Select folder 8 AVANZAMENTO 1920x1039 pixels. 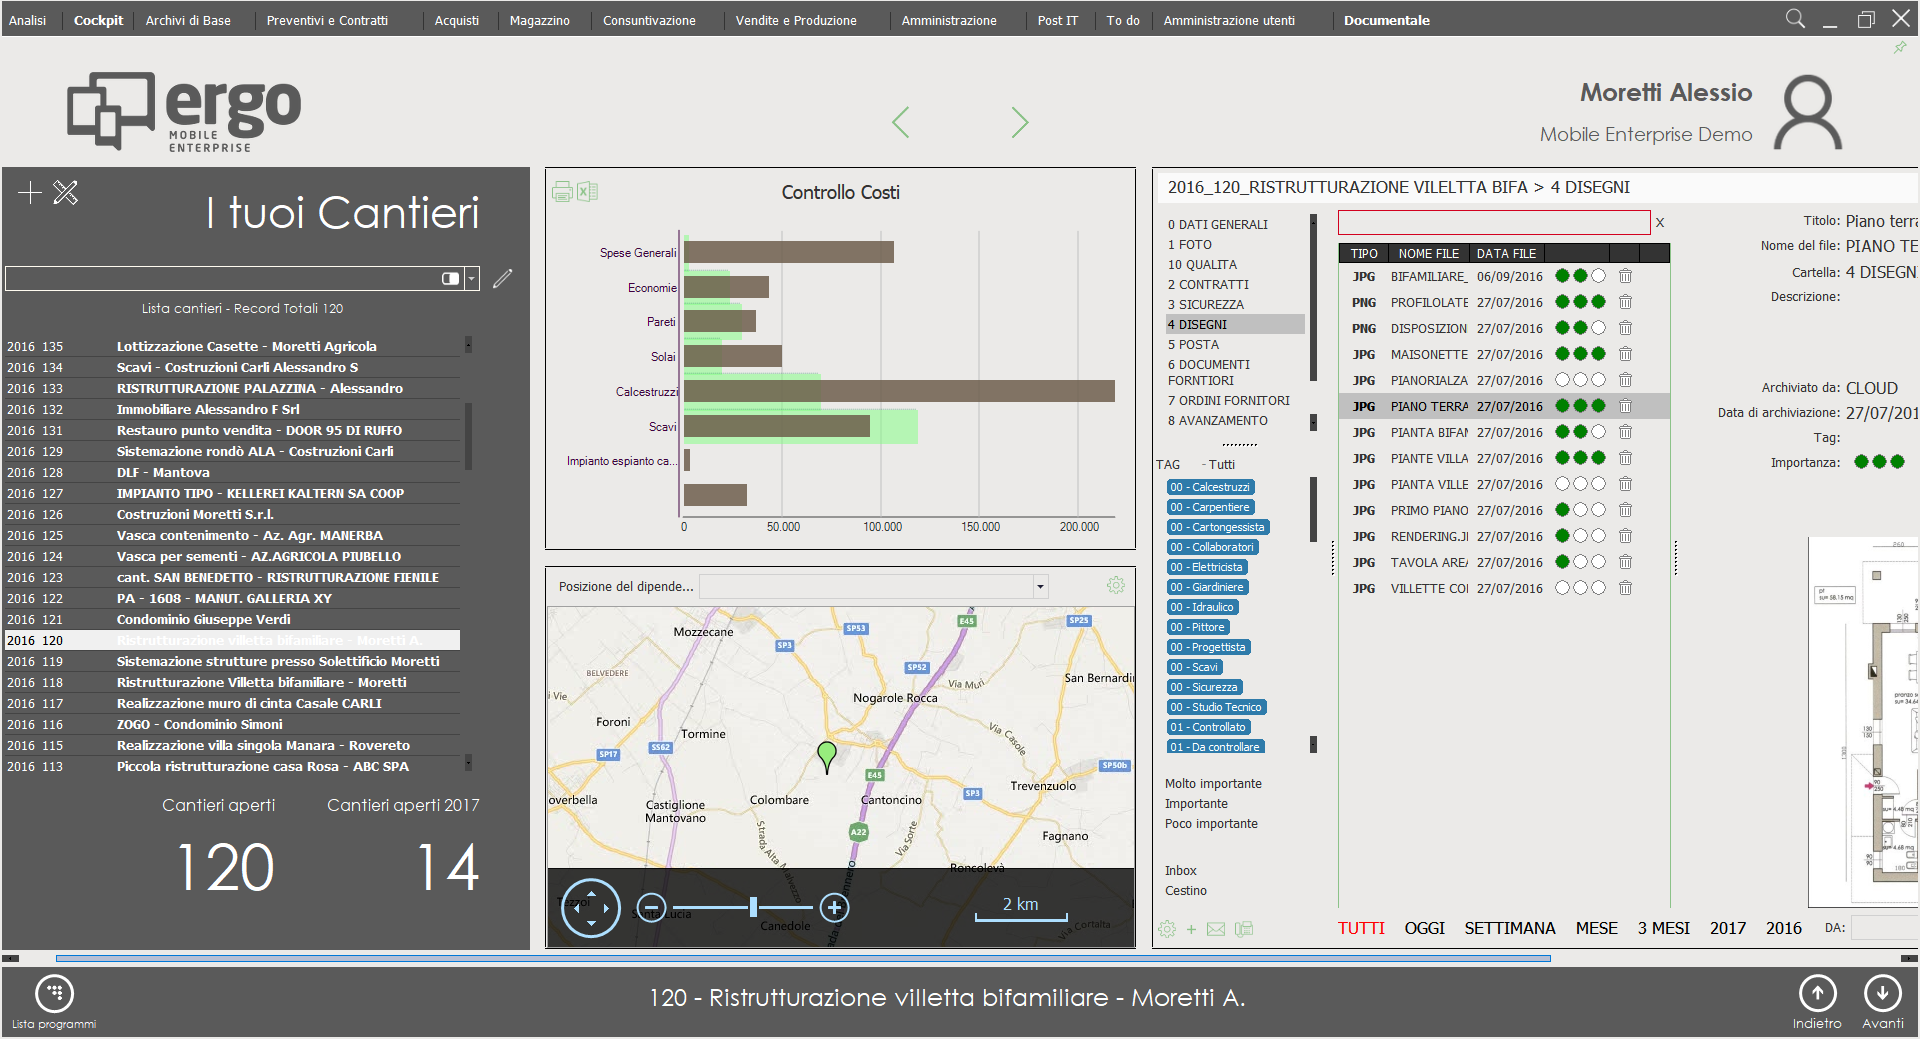point(1218,420)
